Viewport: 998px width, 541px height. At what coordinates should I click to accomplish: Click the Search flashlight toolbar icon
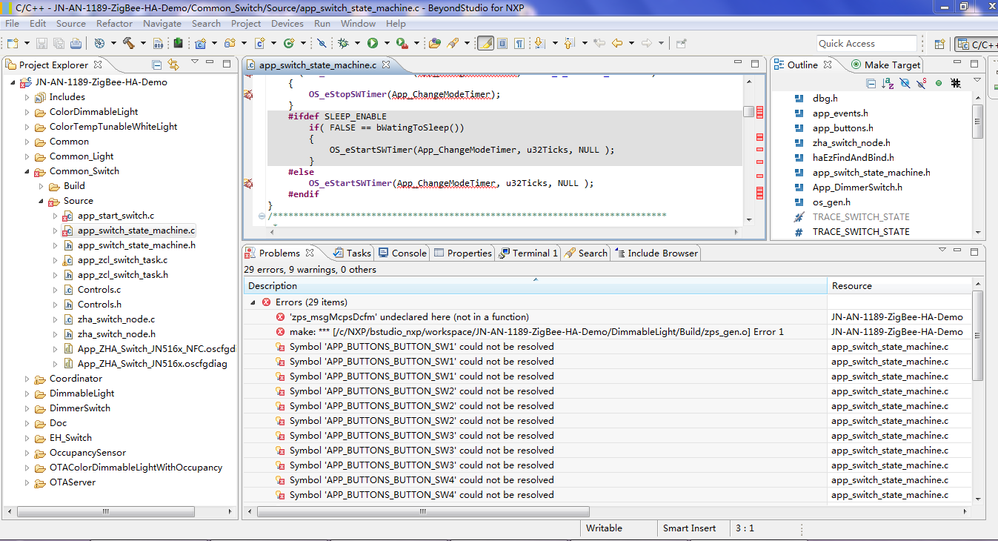click(453, 43)
